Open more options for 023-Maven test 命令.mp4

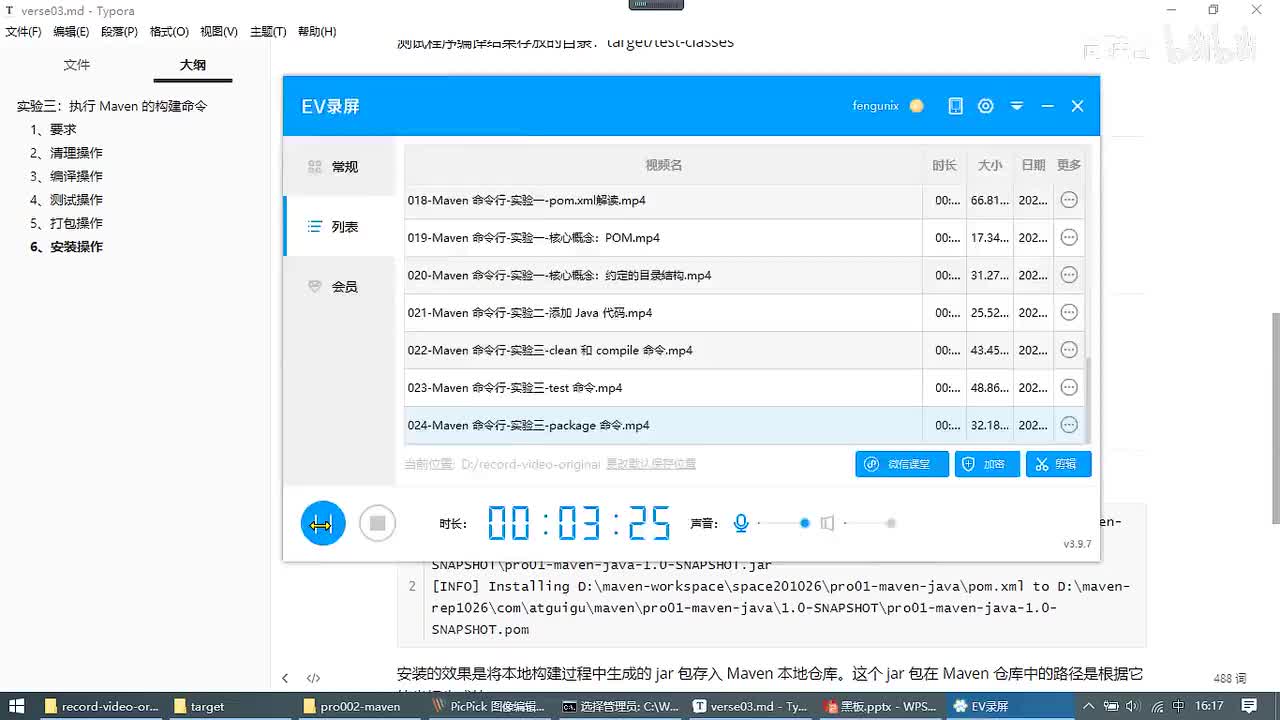tap(1069, 388)
